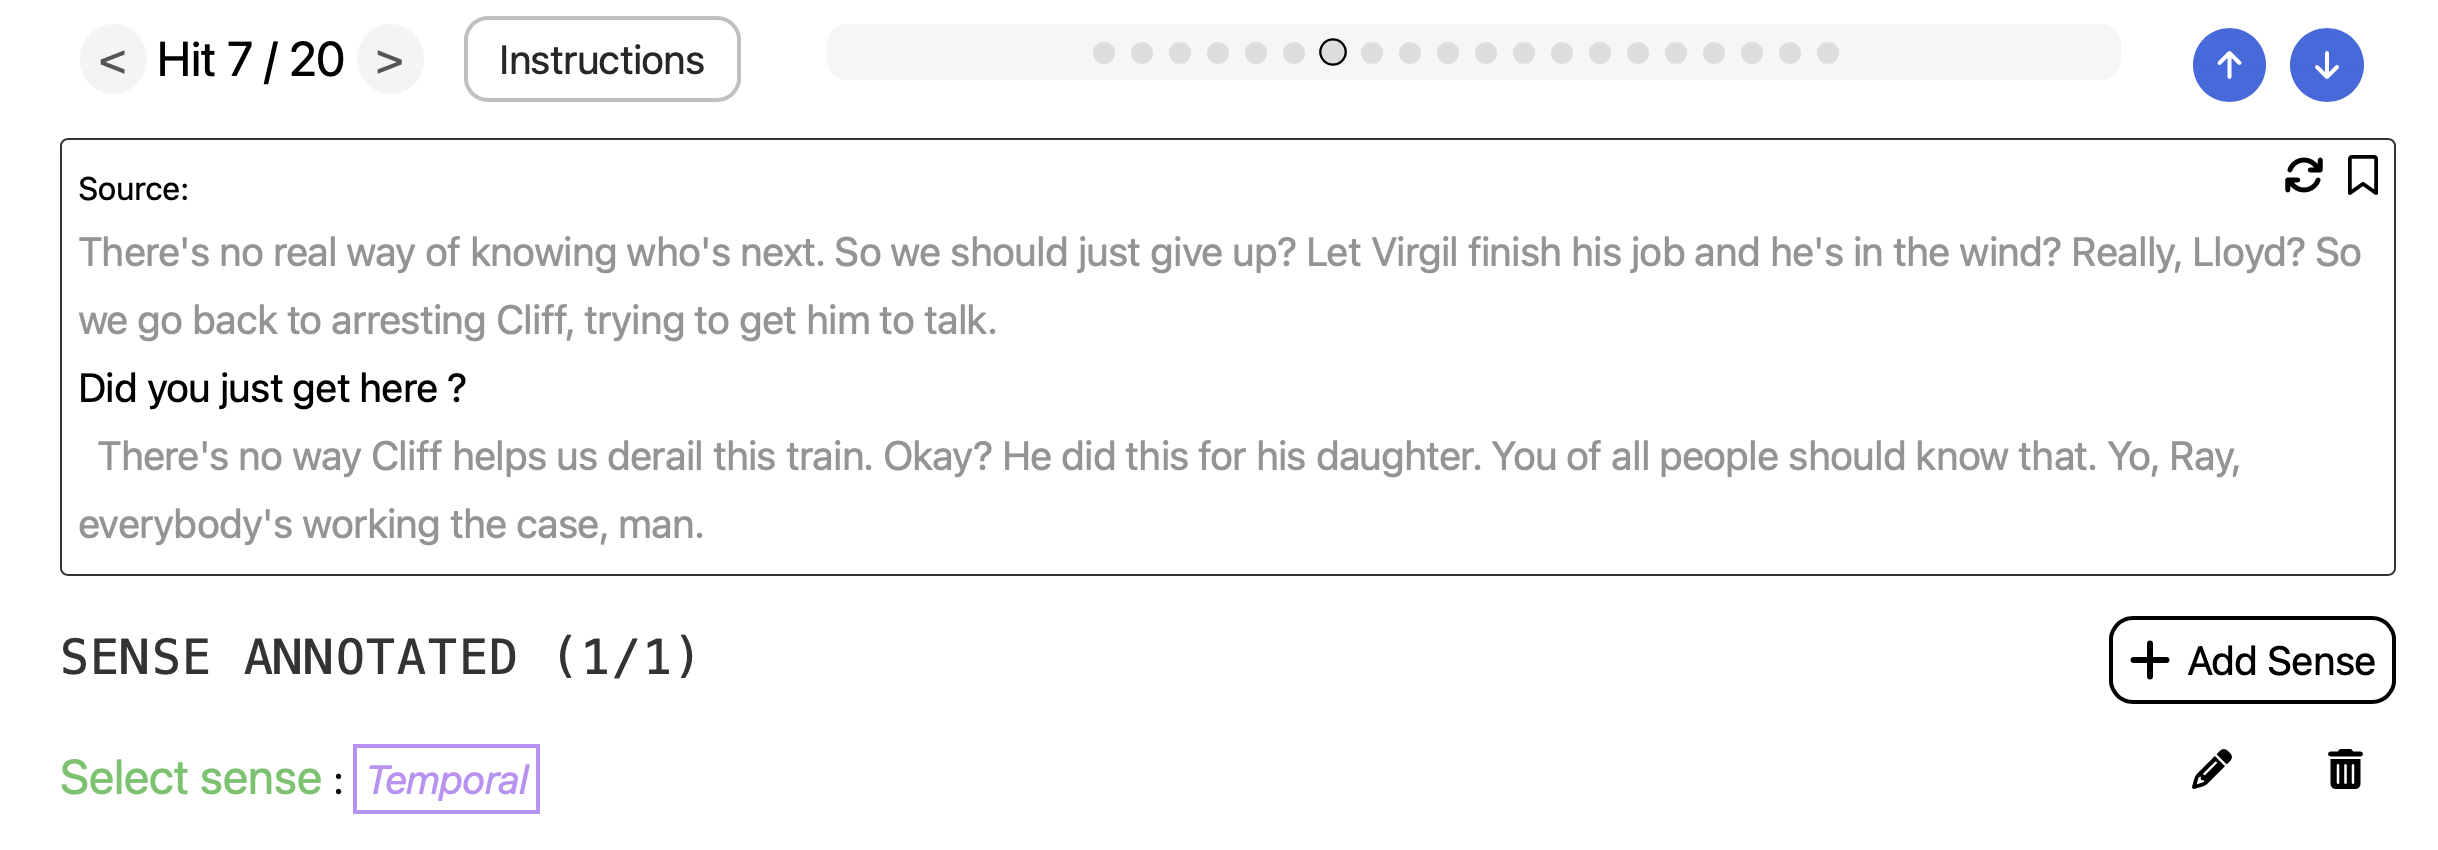Viewport: 2438px width, 850px height.
Task: Click the blue up arrow button
Action: coord(2228,65)
